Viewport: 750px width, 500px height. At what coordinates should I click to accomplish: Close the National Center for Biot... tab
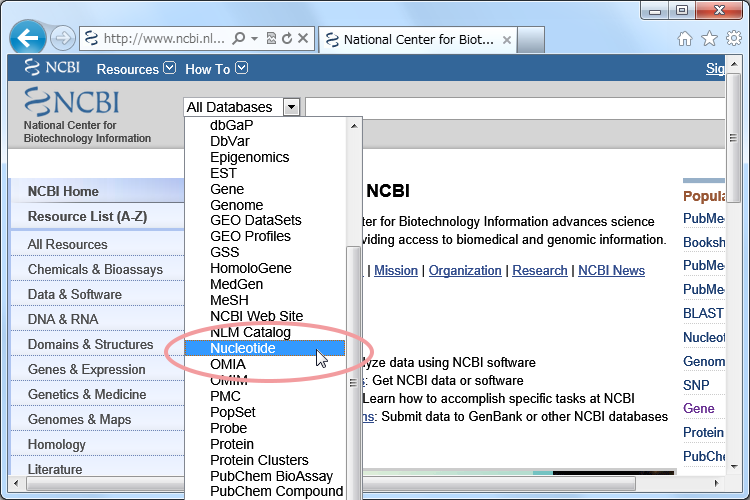click(x=507, y=40)
